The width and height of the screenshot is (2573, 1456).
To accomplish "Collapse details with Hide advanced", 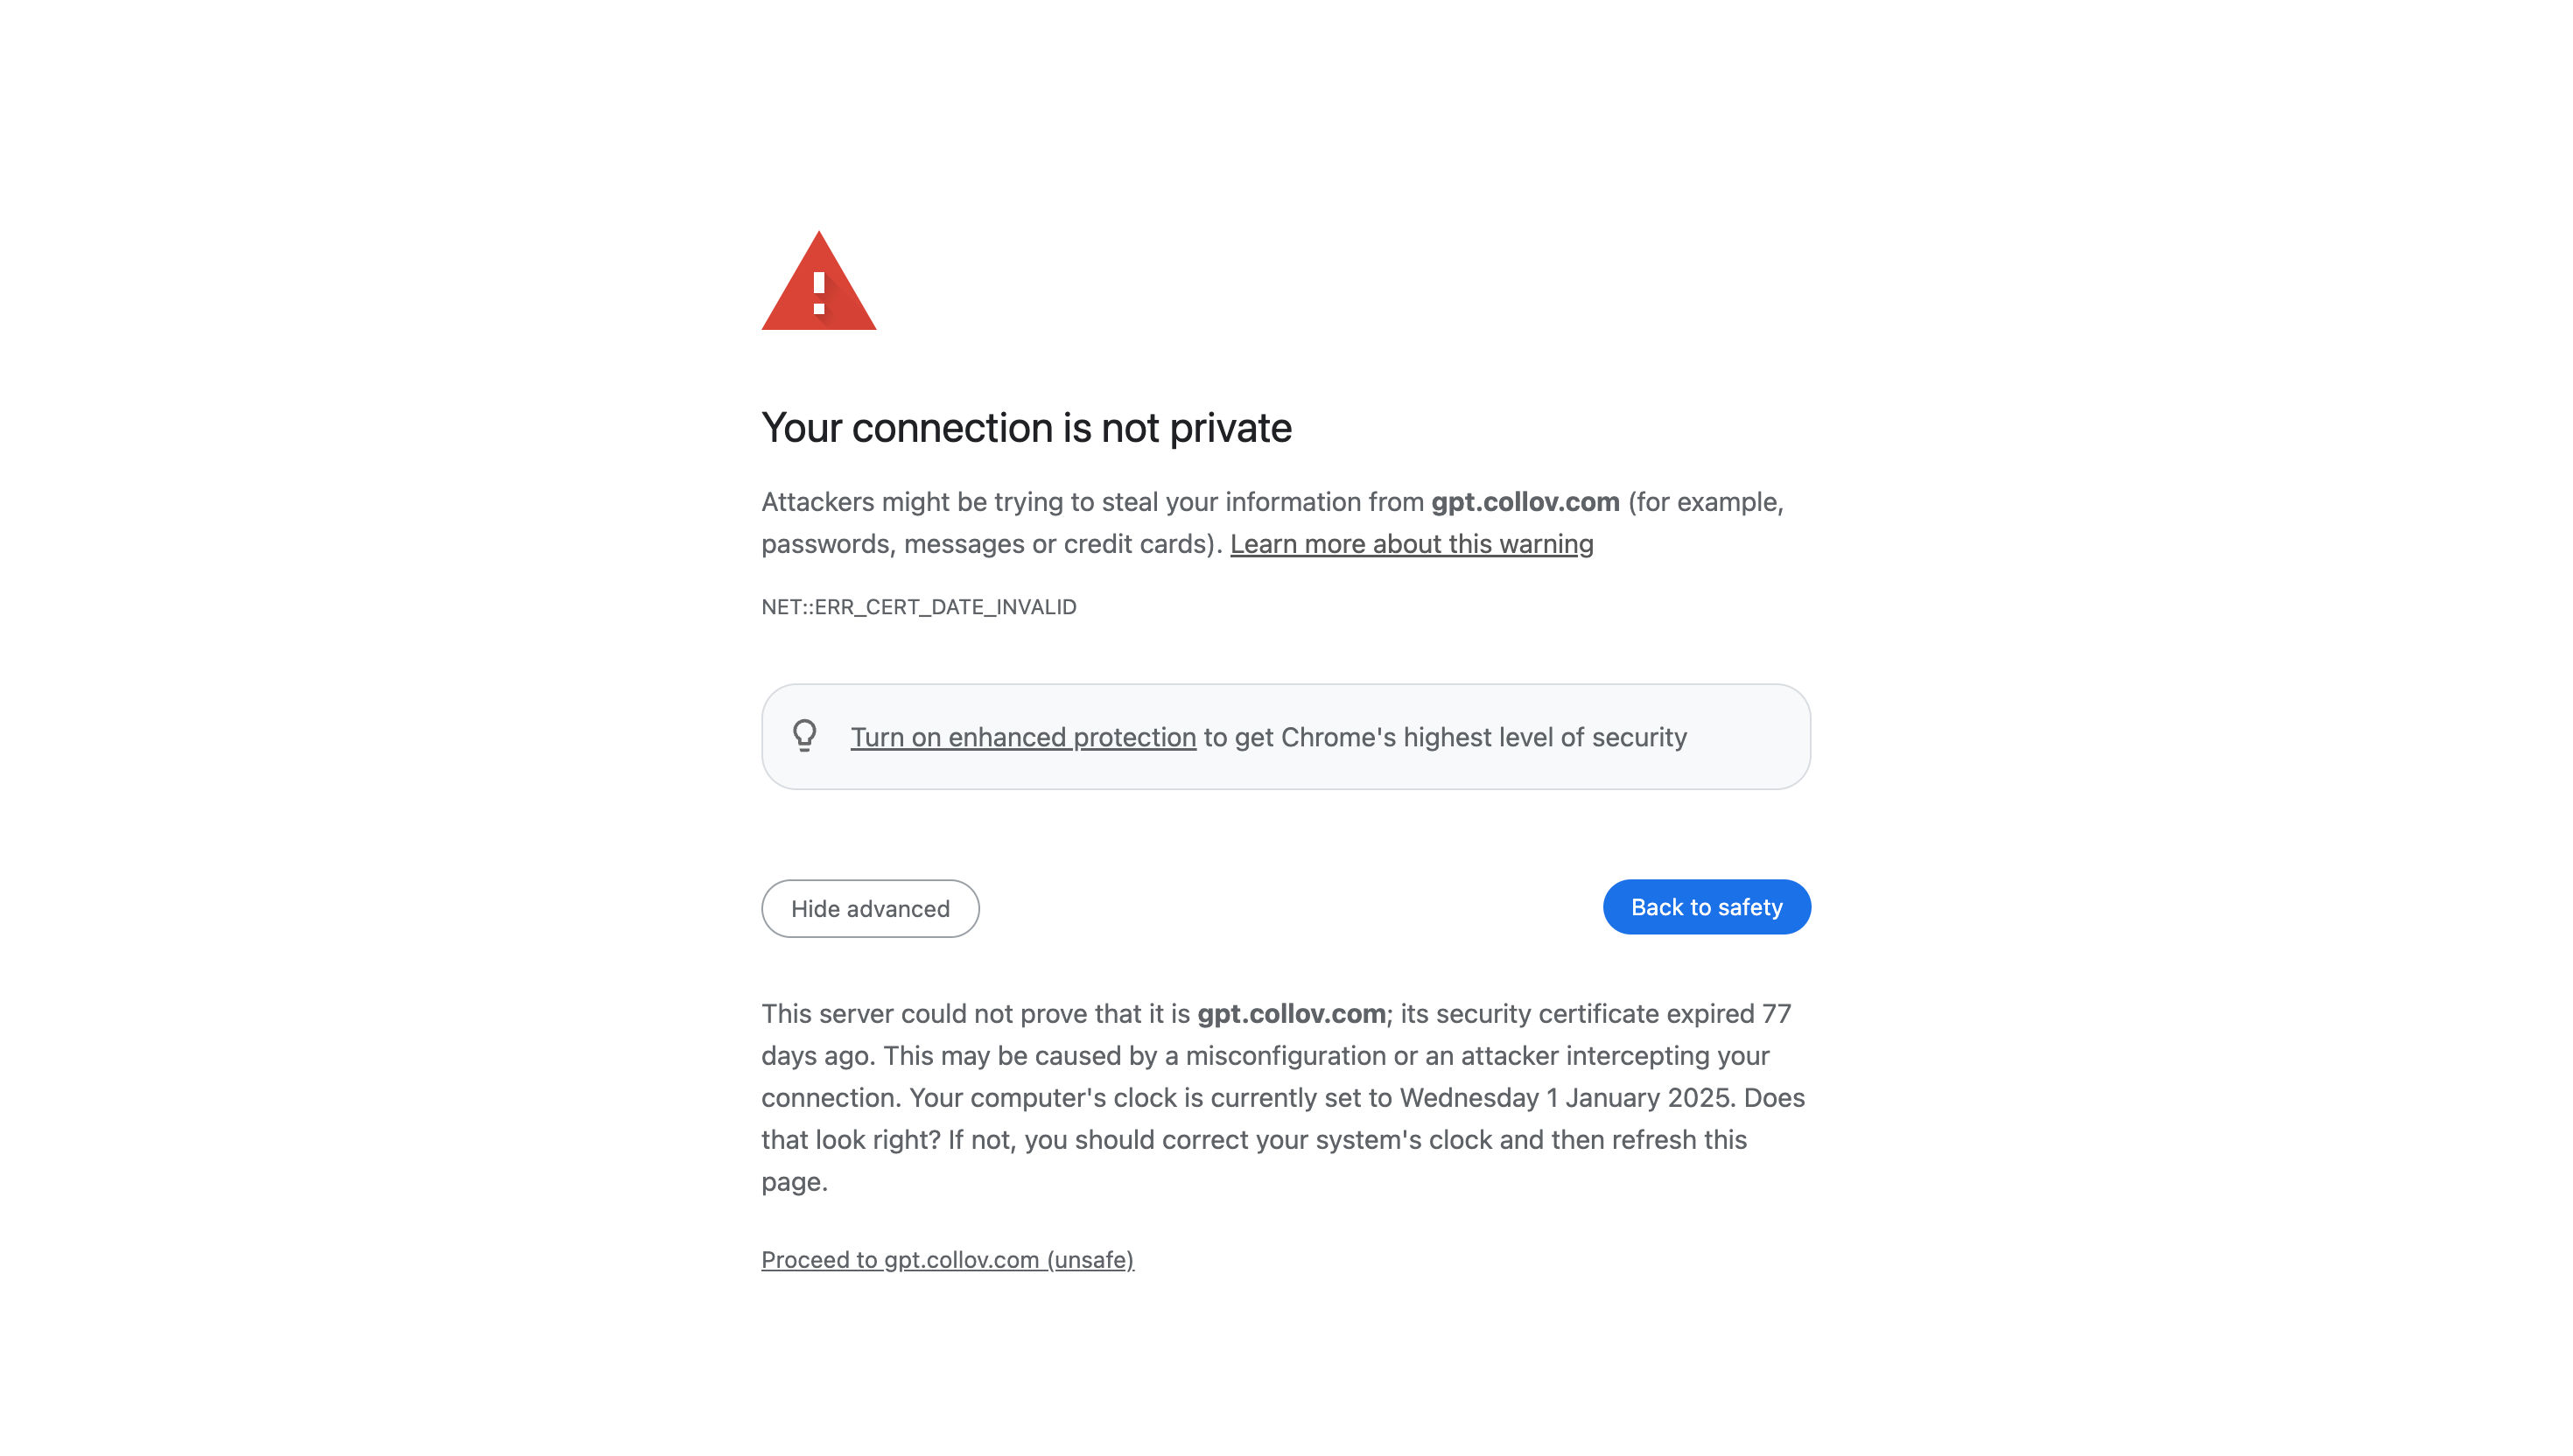I will pos(870,908).
